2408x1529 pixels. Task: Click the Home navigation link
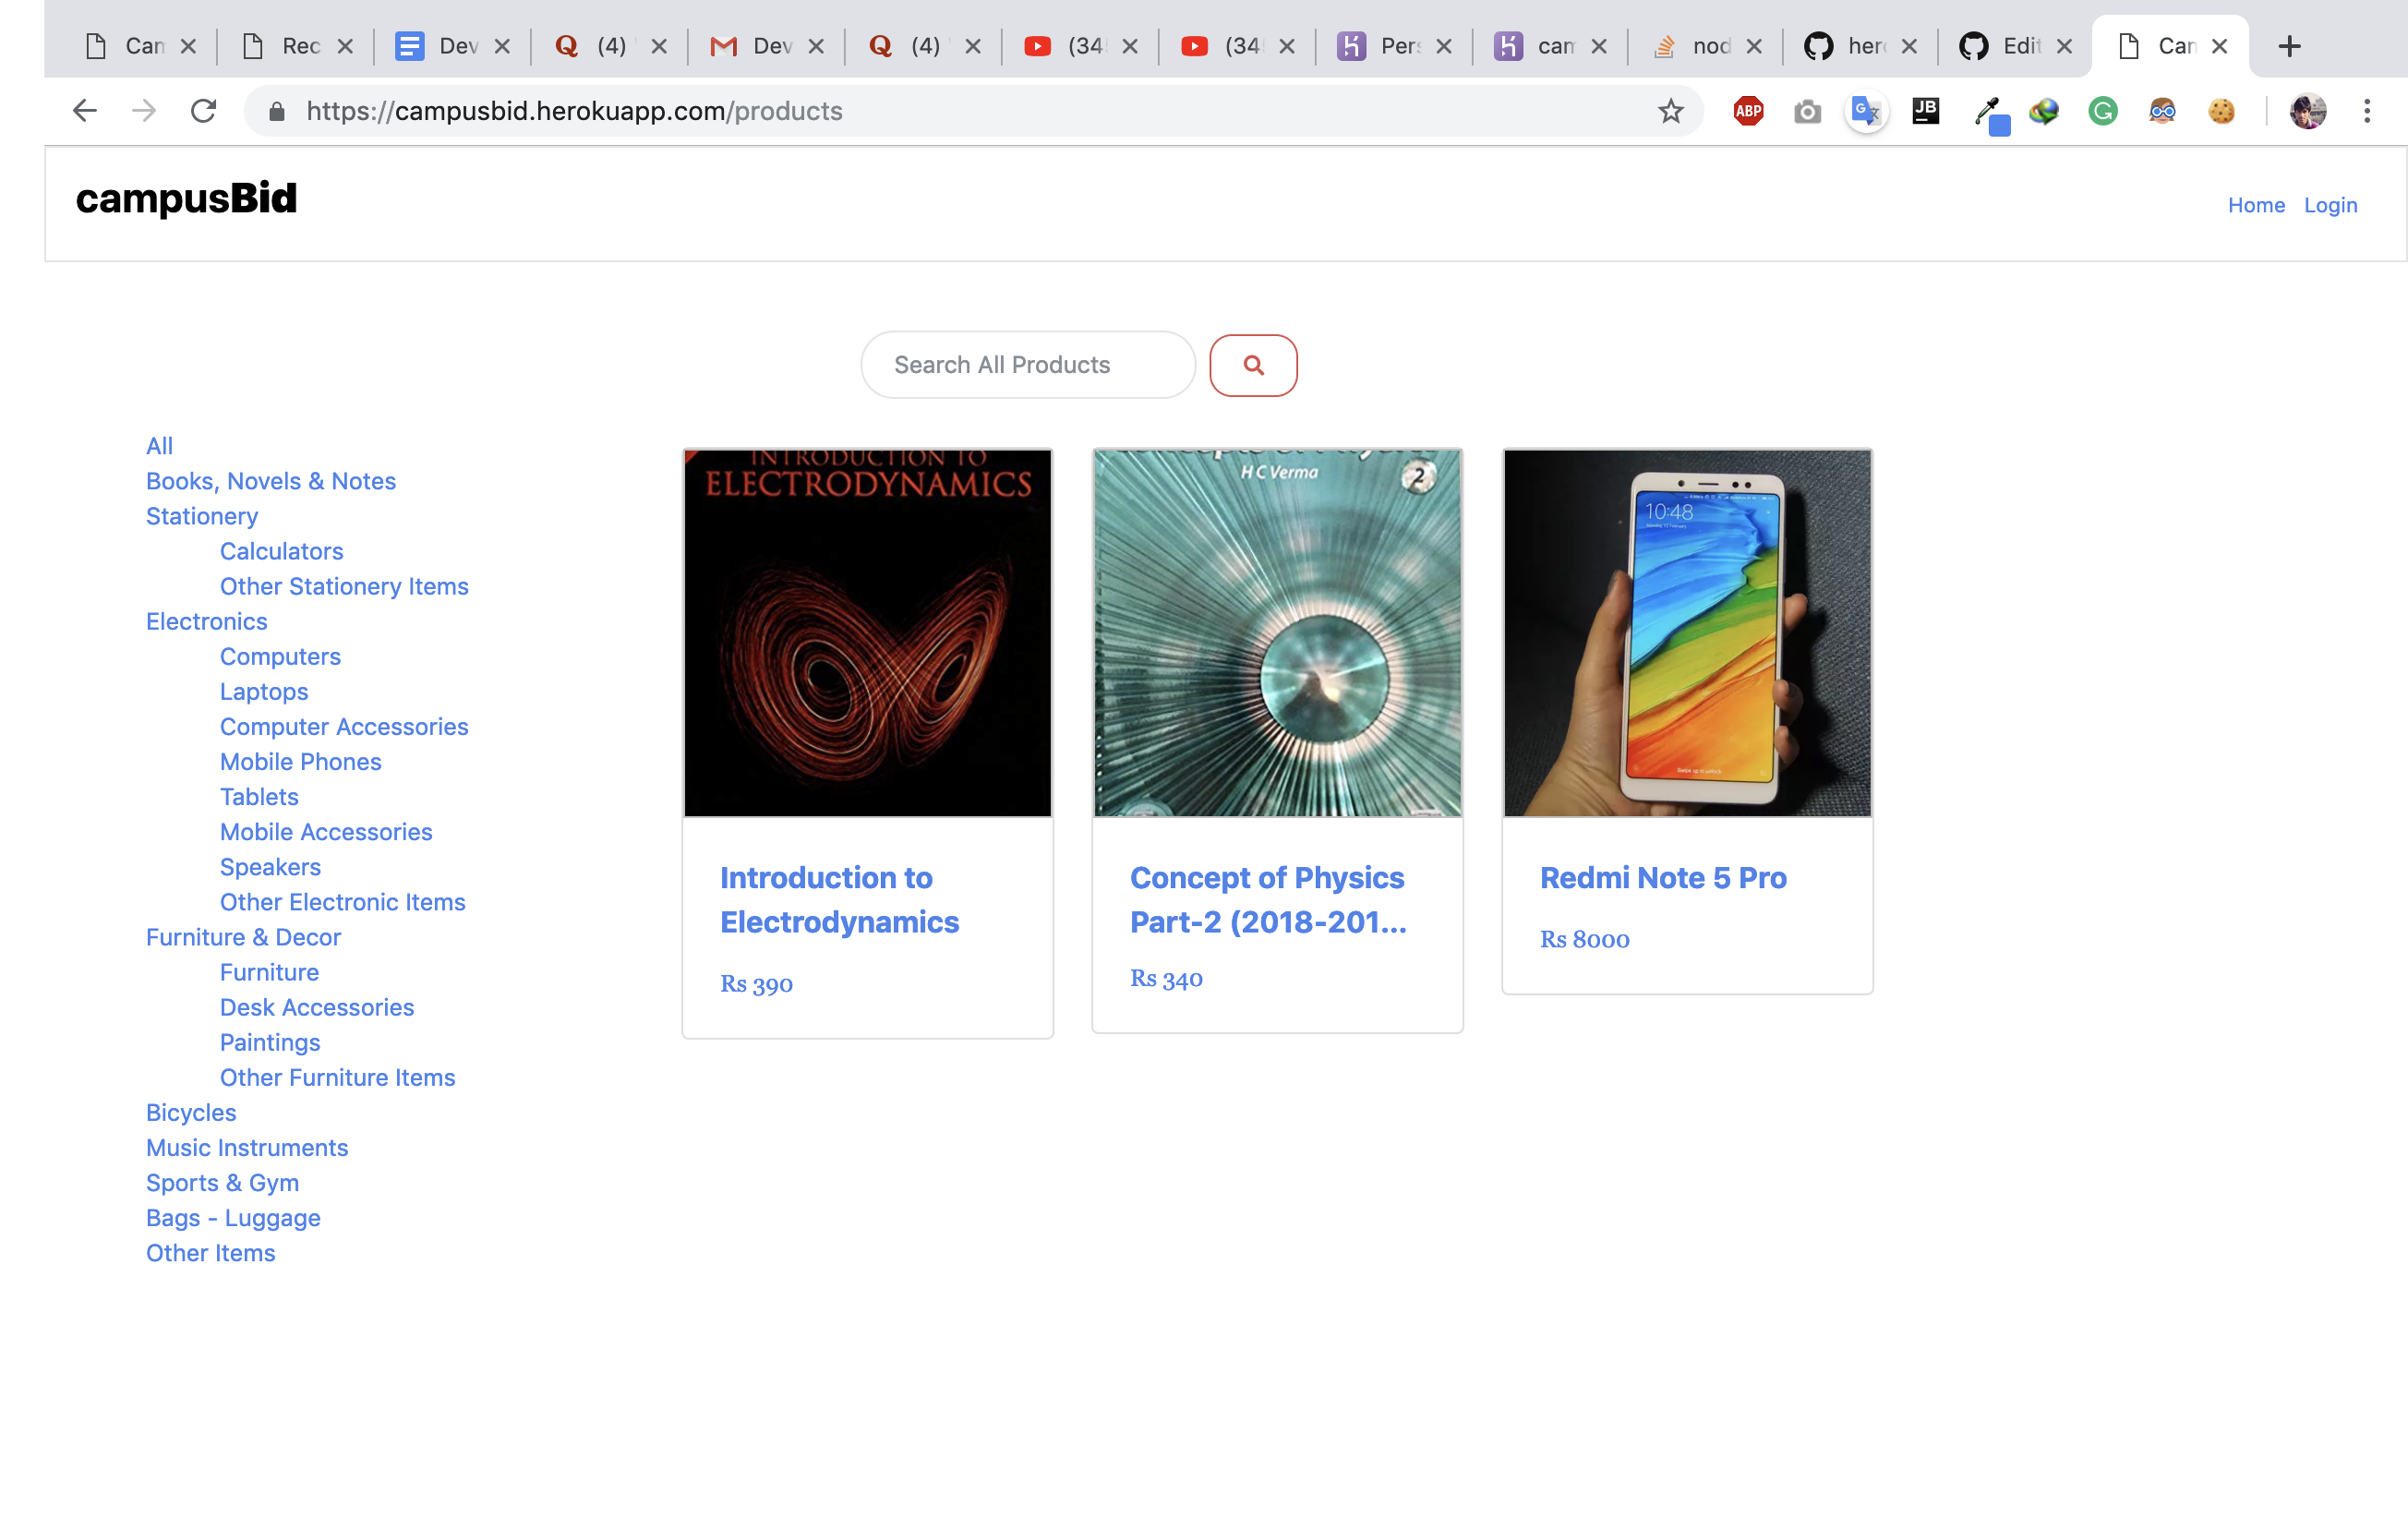pos(2255,205)
